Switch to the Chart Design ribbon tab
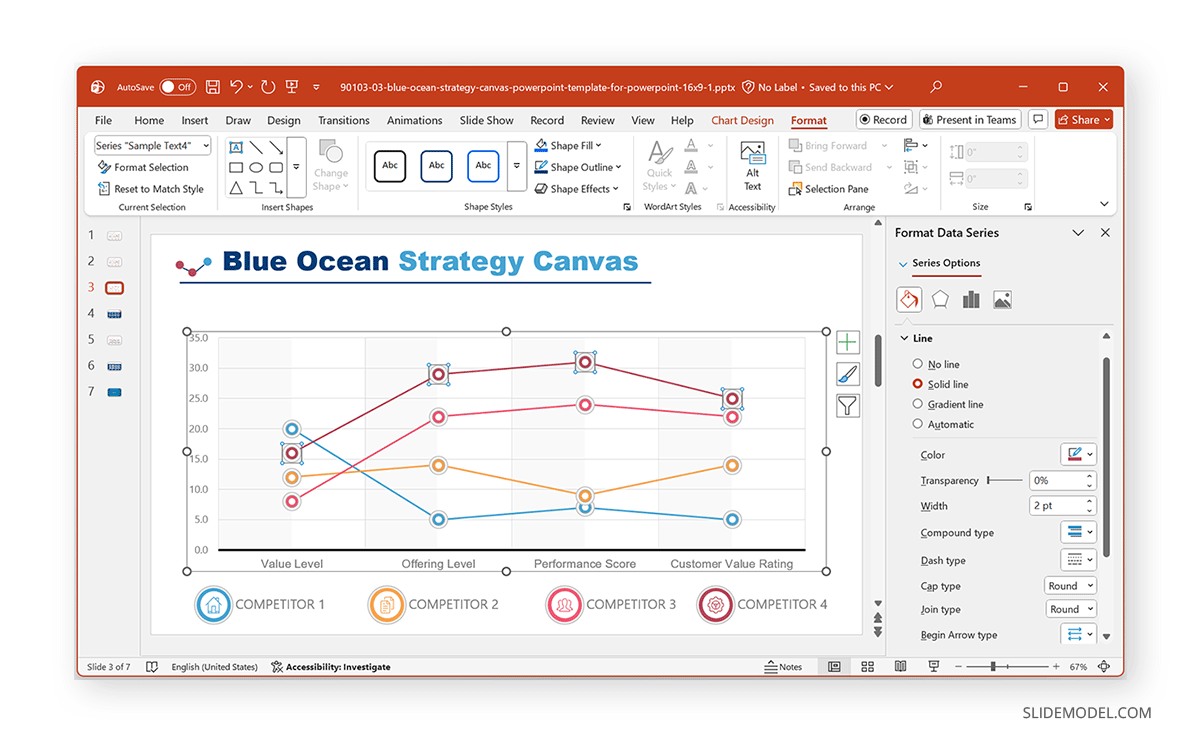This screenshot has height=743, width=1200. [x=742, y=120]
